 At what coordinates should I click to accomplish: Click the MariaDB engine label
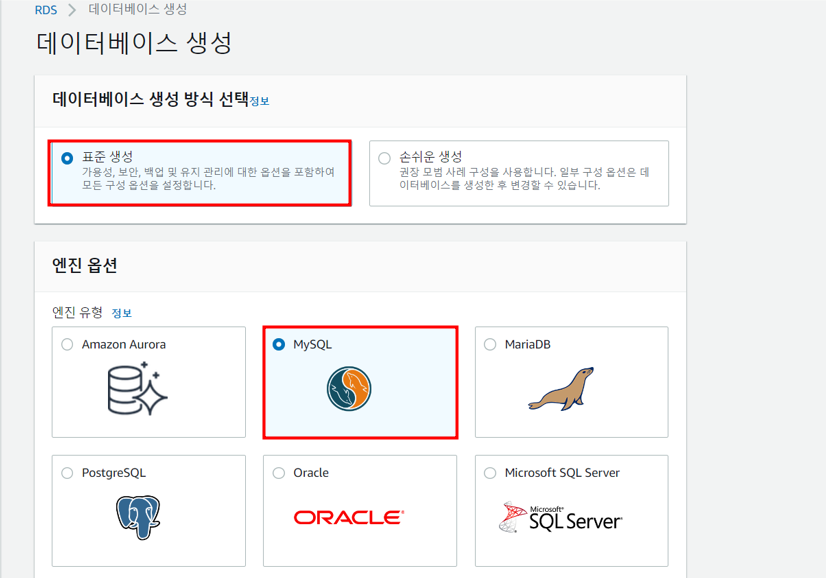coord(527,345)
